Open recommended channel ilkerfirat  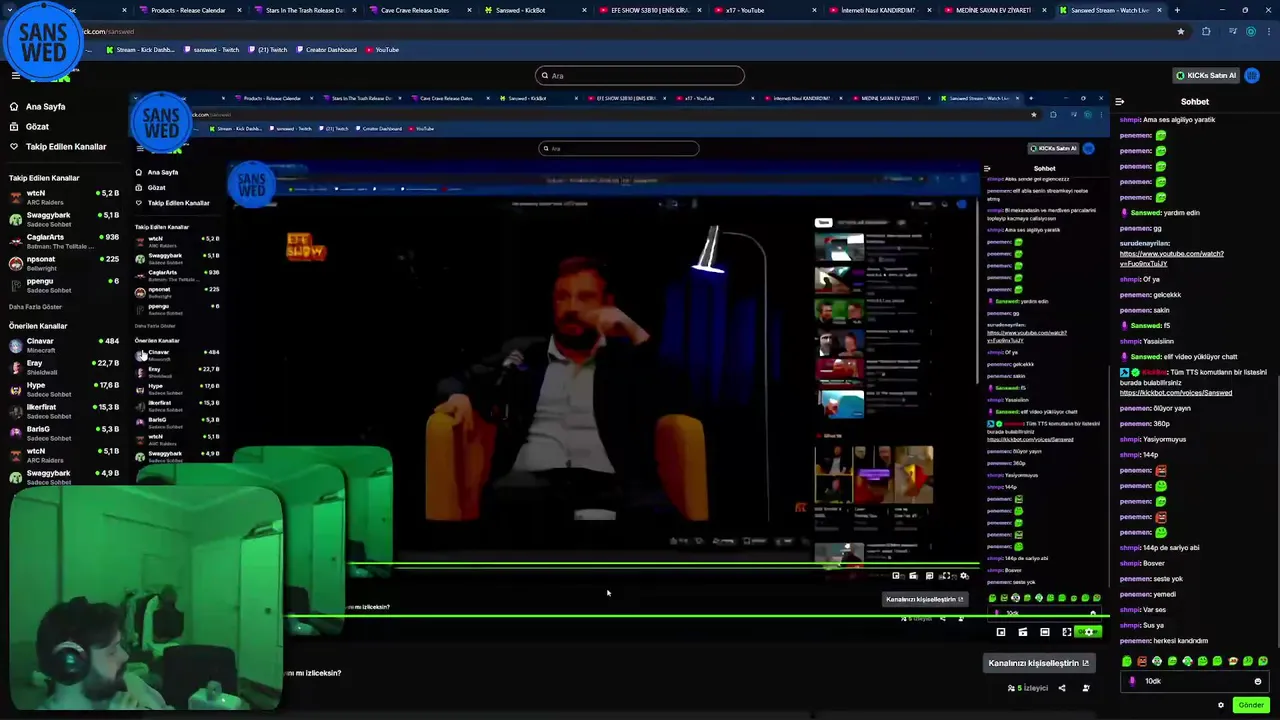pos(64,411)
